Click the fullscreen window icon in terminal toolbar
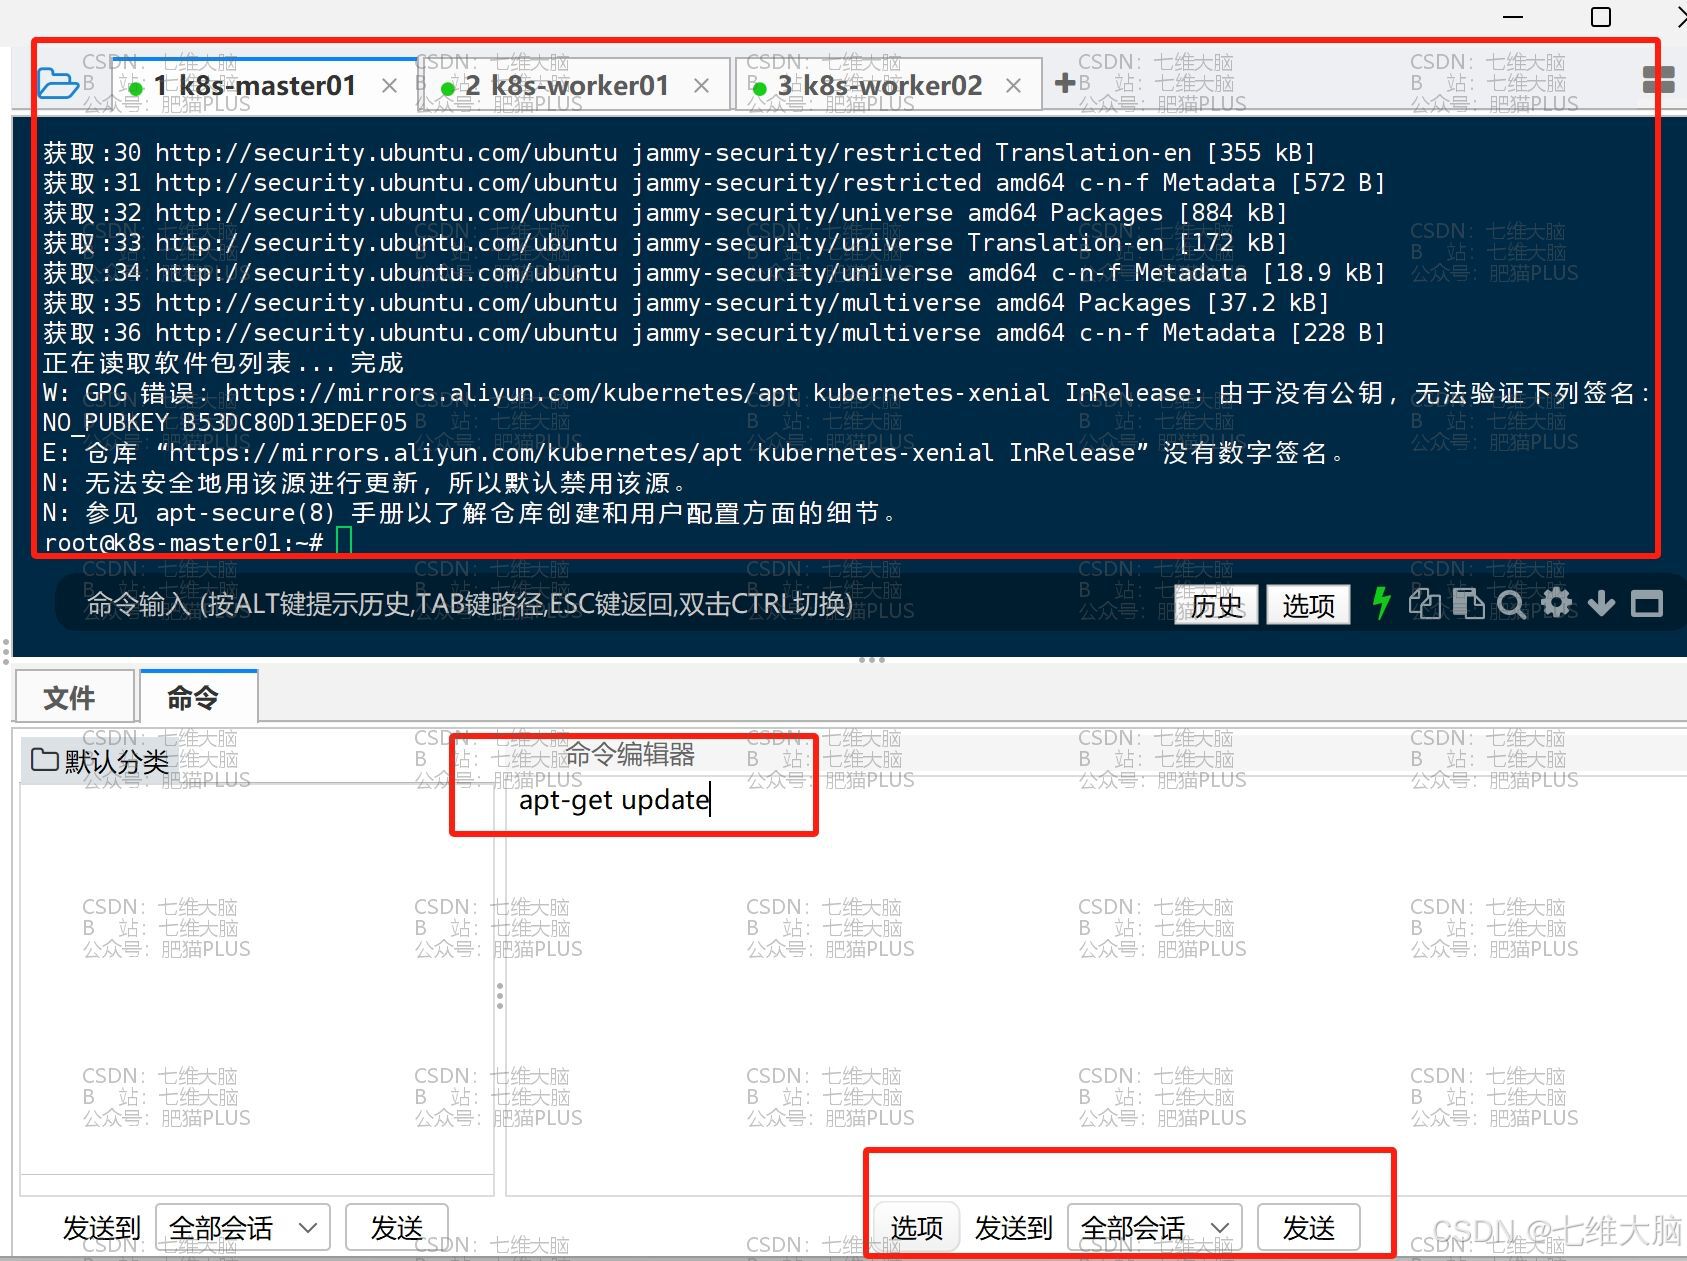1687x1261 pixels. (x=1646, y=603)
